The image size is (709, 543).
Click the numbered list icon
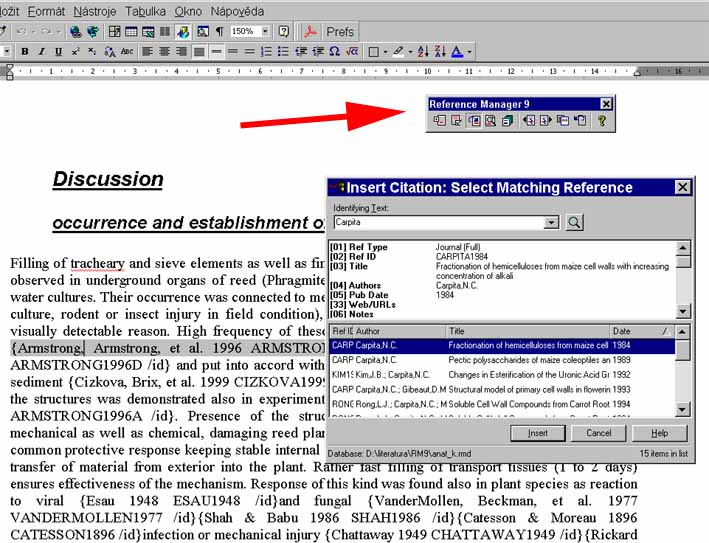(x=266, y=52)
